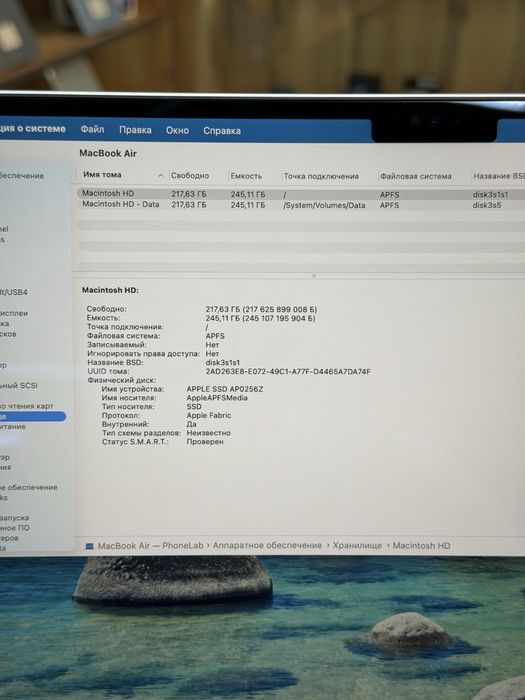Open the Правка menu
The image size is (525, 700).
[135, 130]
